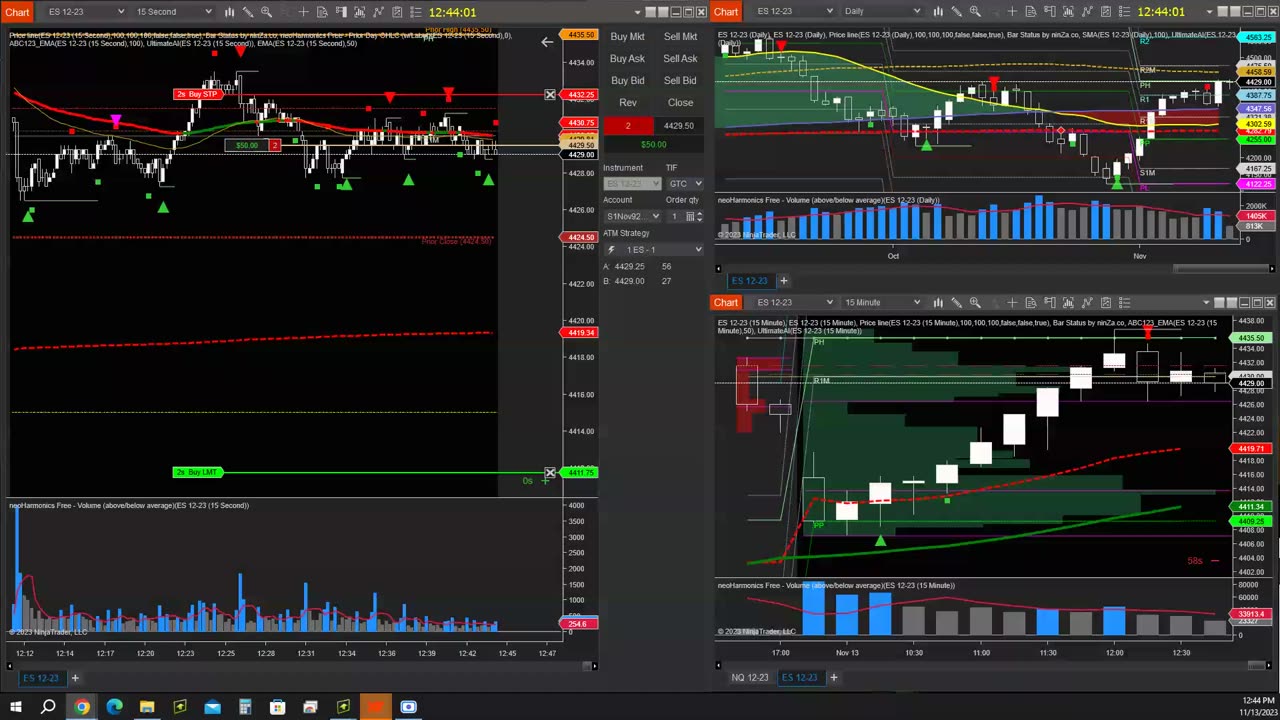Image resolution: width=1280 pixels, height=720 pixels.
Task: Show Data Box in 15 Second chart toolbar
Action: 322,12
